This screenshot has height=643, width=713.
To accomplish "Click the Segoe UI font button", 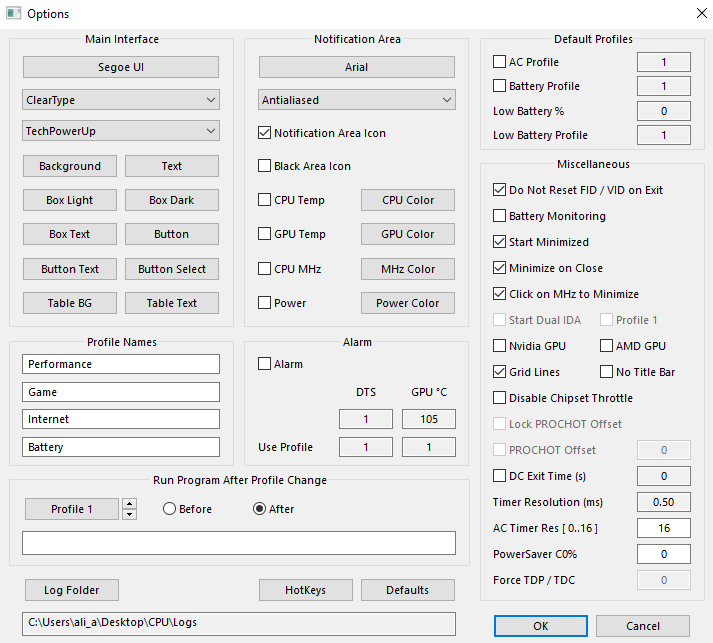I will coord(121,67).
